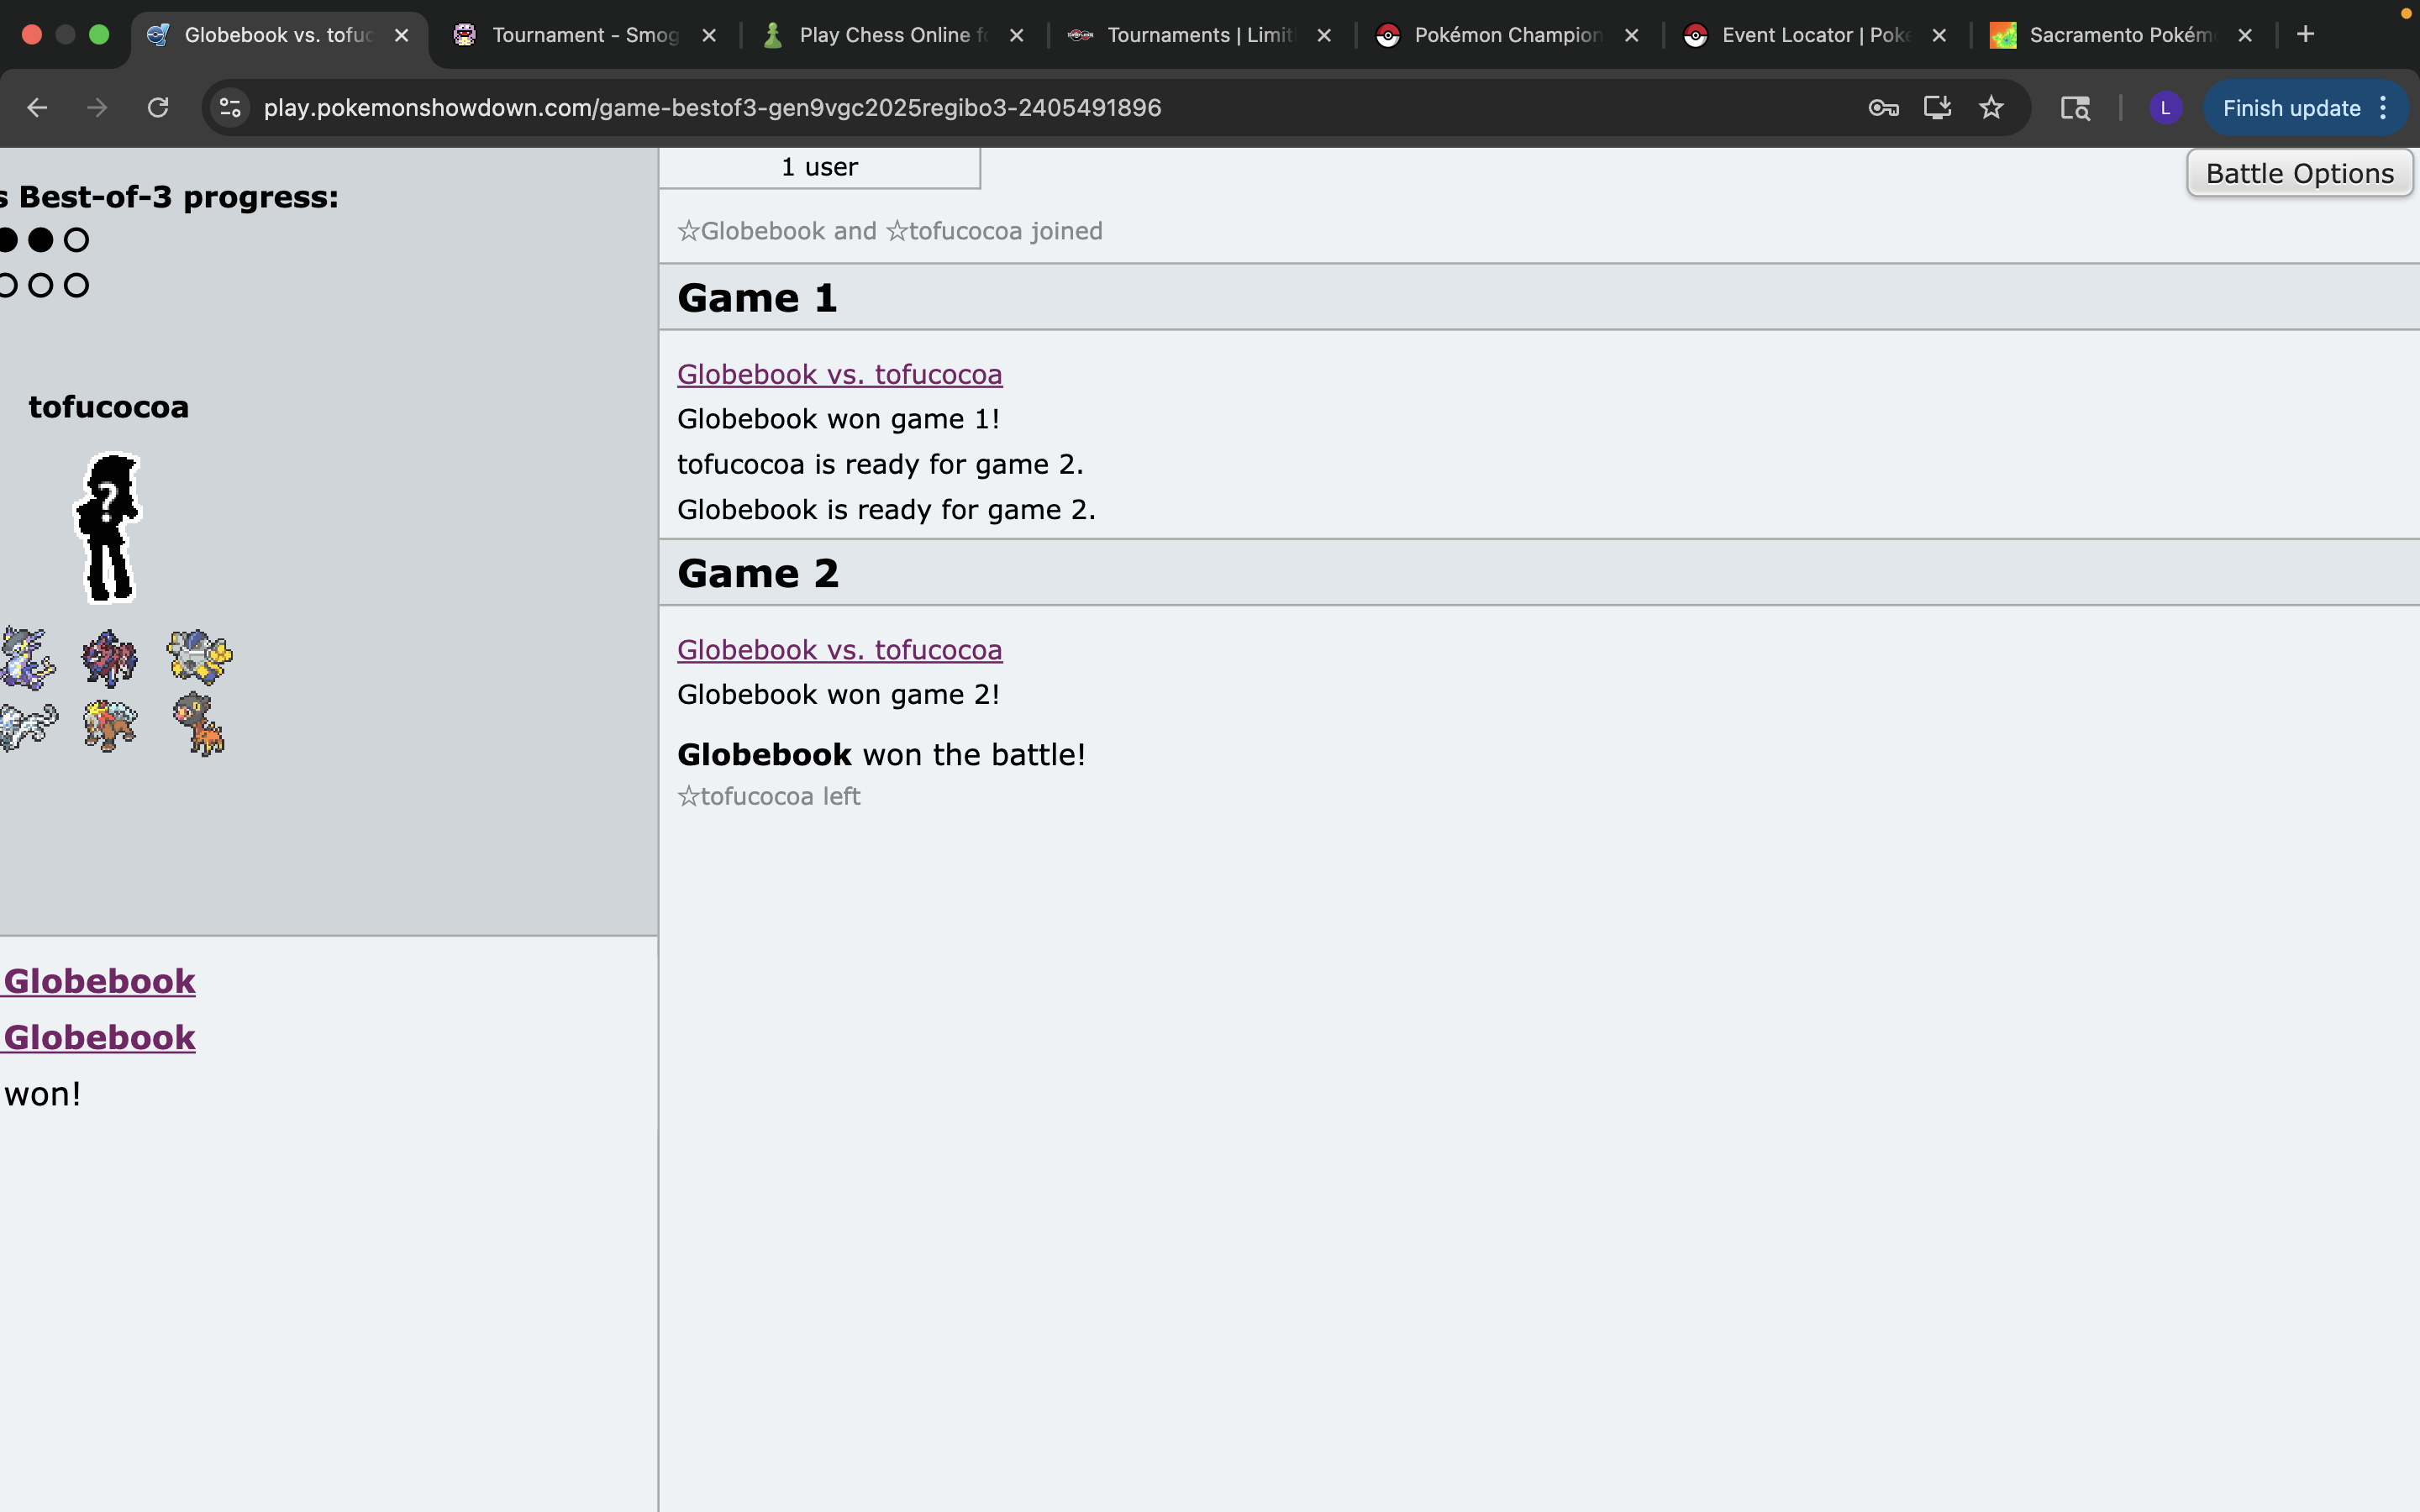Viewport: 2420px width, 1512px height.
Task: Open a new browser tab
Action: pyautogui.click(x=2305, y=35)
